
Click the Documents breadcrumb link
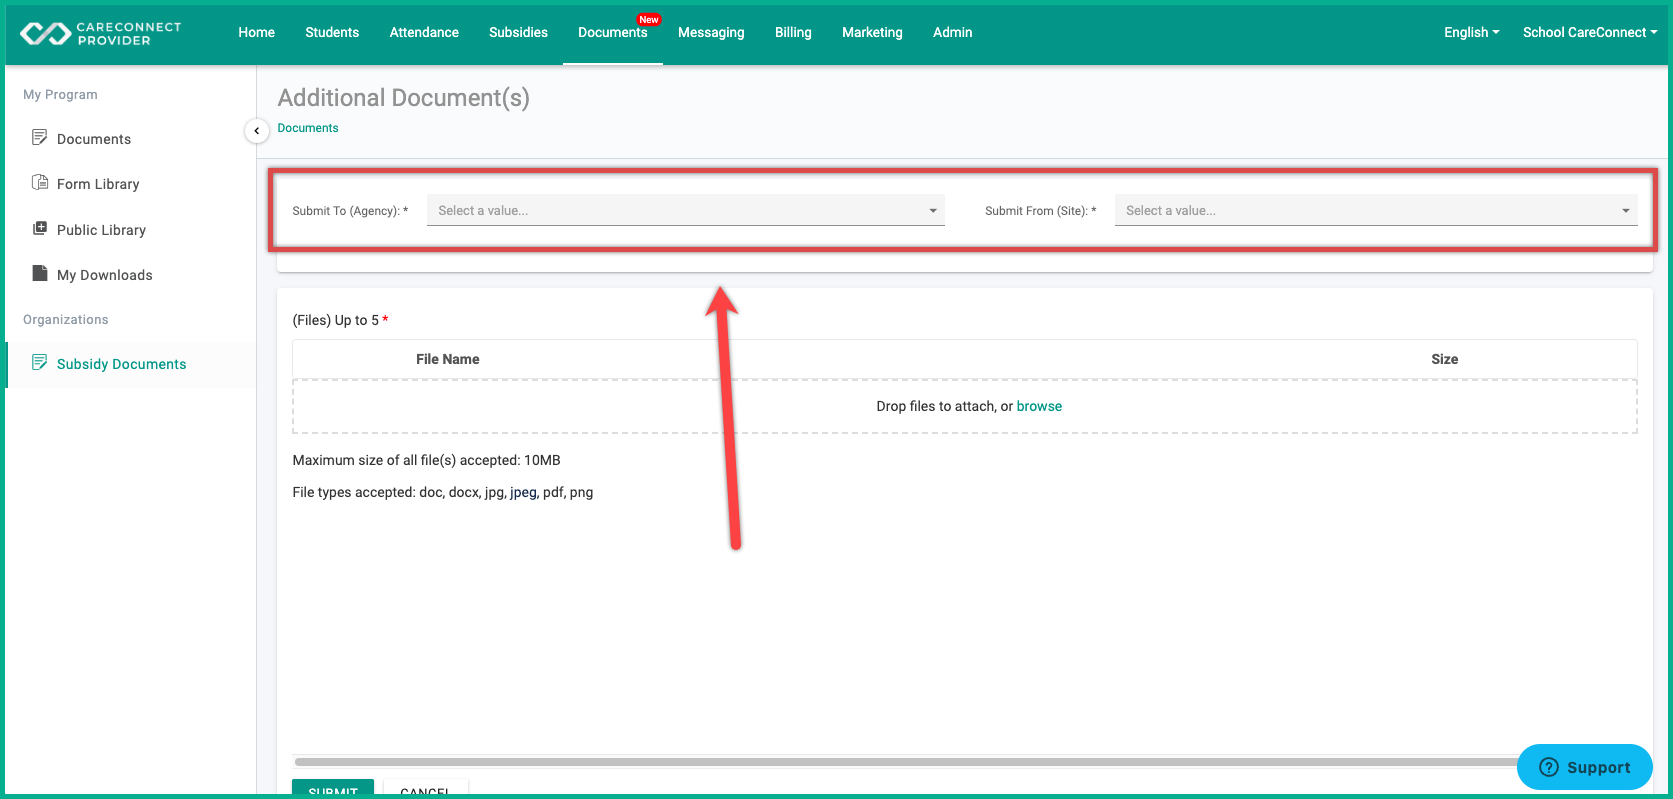coord(308,128)
